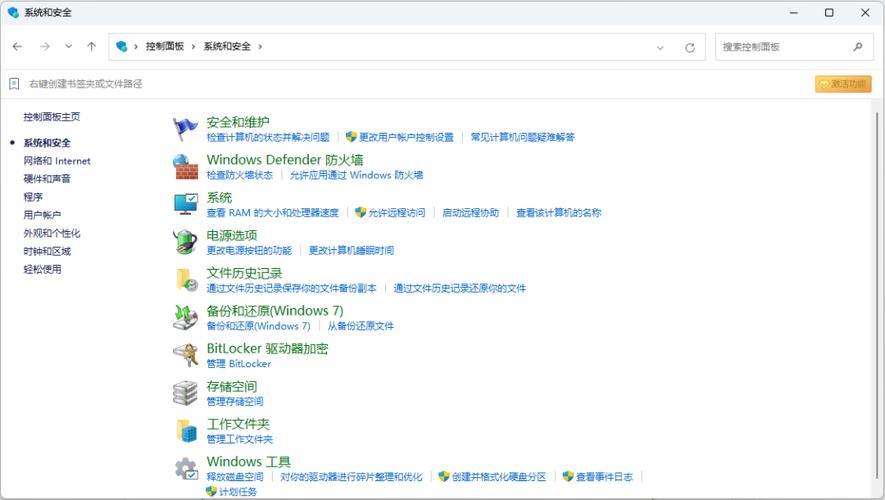Click the 文件历史记录 folder icon
Viewport: 885px width, 500px height.
pyautogui.click(x=186, y=280)
